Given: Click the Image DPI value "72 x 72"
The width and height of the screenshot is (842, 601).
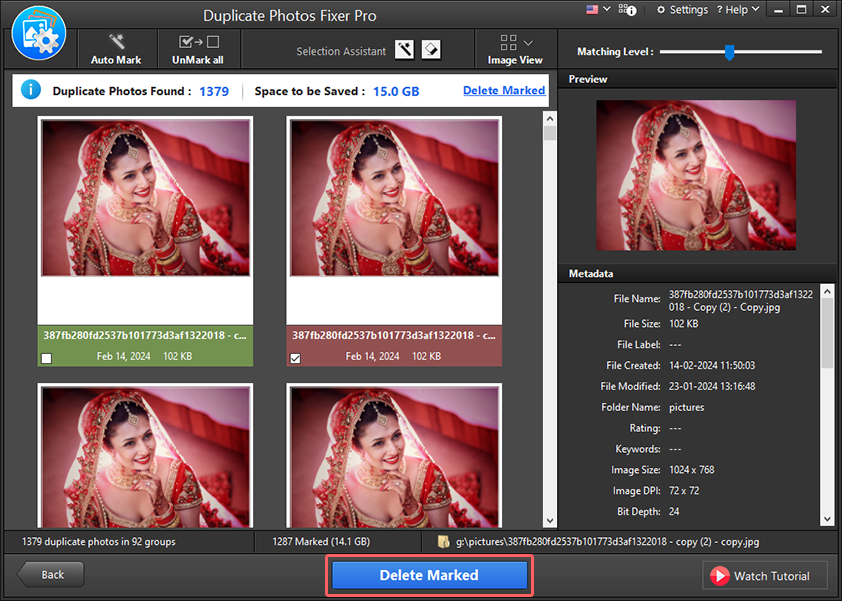Looking at the screenshot, I should 684,491.
